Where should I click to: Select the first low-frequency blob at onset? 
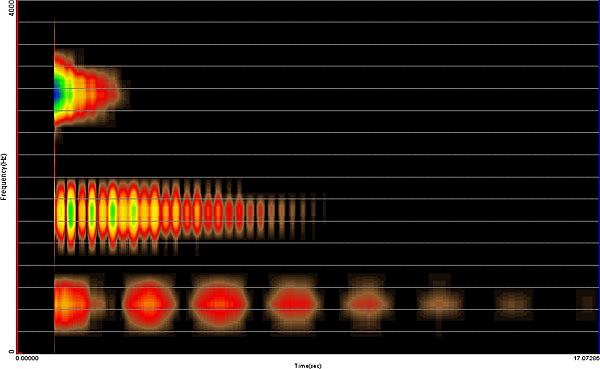(x=72, y=304)
